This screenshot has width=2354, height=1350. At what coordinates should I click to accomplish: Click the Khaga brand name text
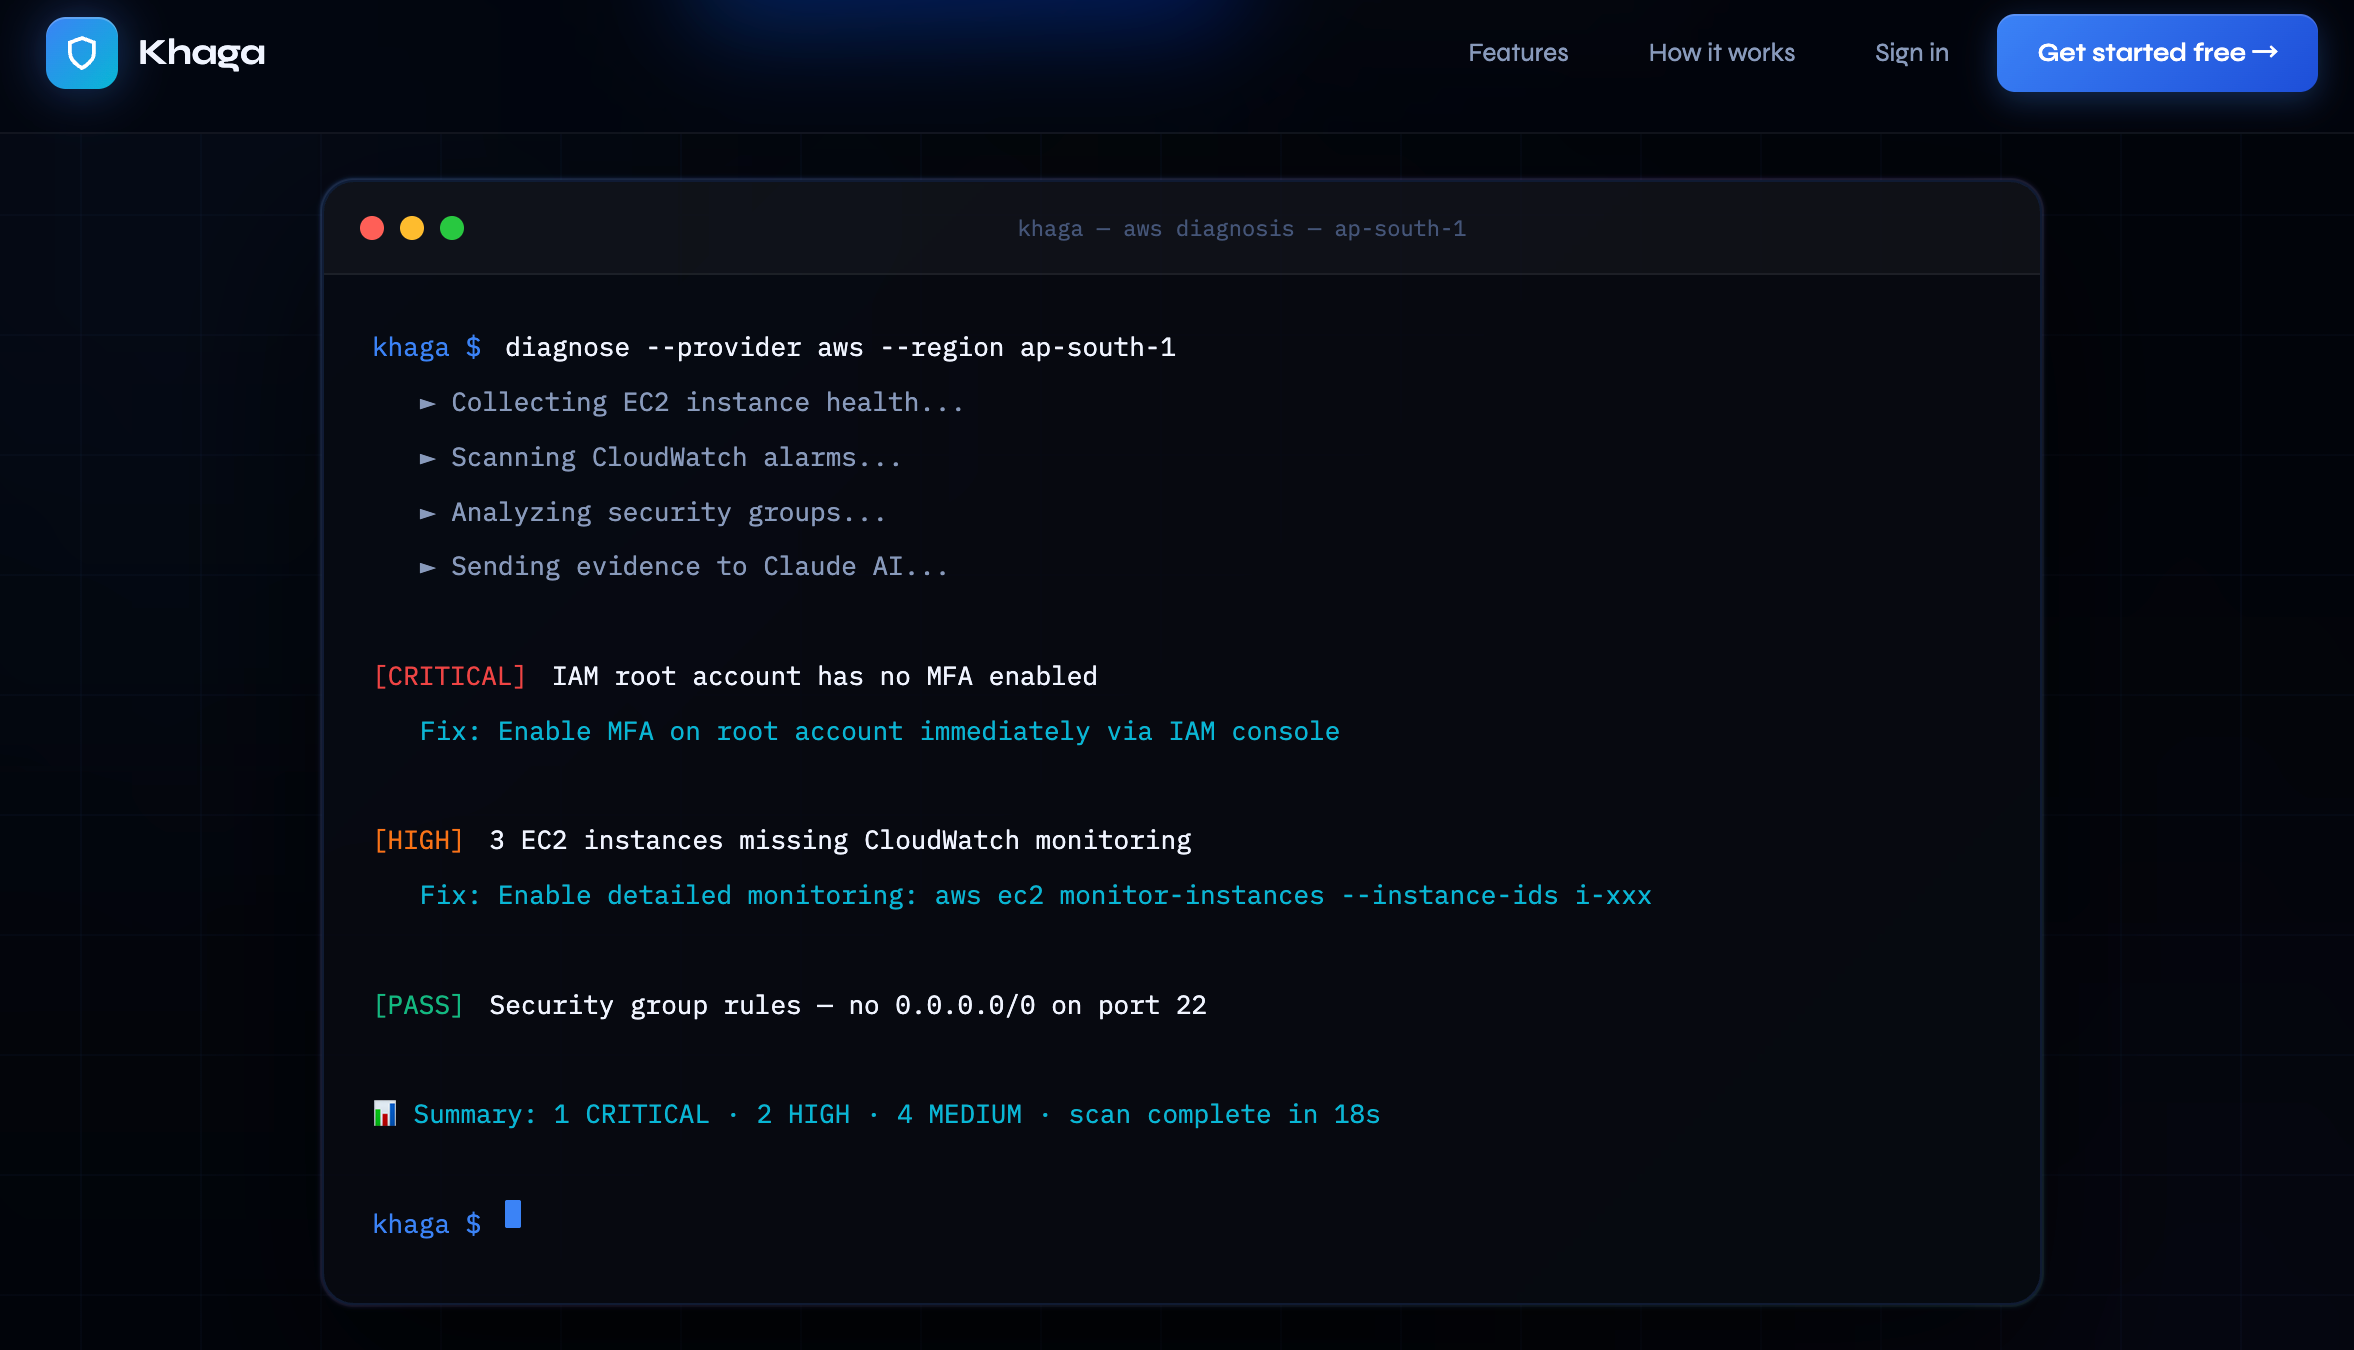pos(201,53)
